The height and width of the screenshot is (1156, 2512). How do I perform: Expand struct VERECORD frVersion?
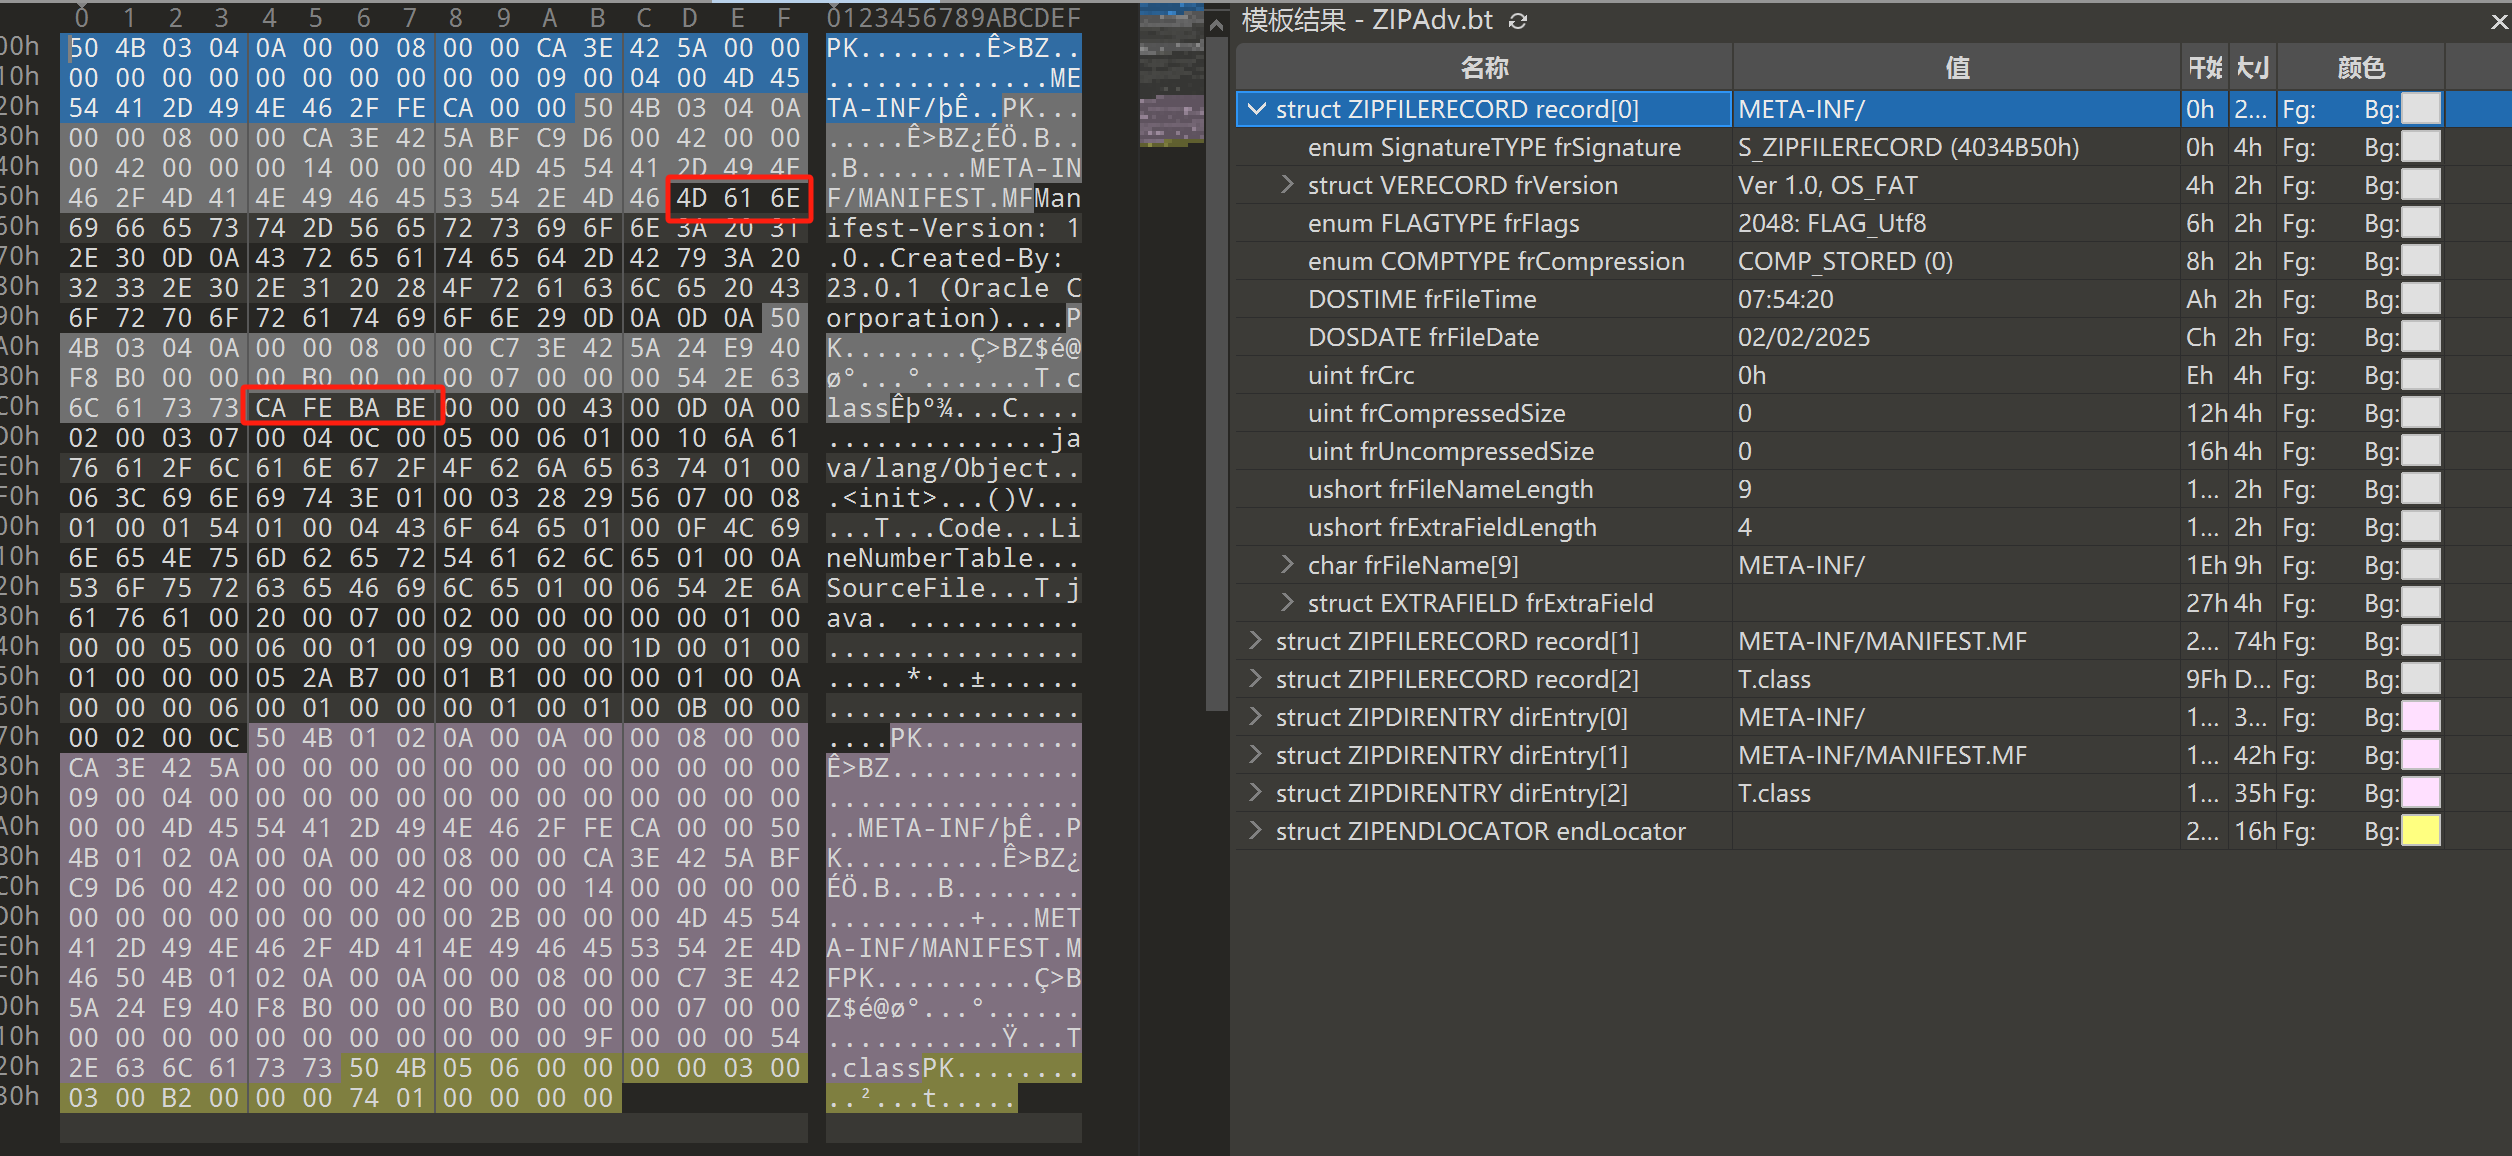coord(1288,185)
